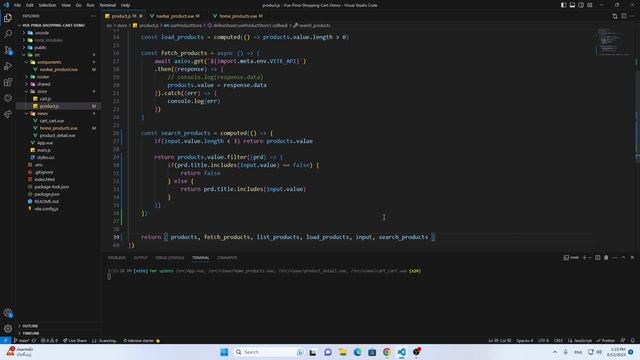Open the File menu
The image size is (640, 360).
[17, 5]
